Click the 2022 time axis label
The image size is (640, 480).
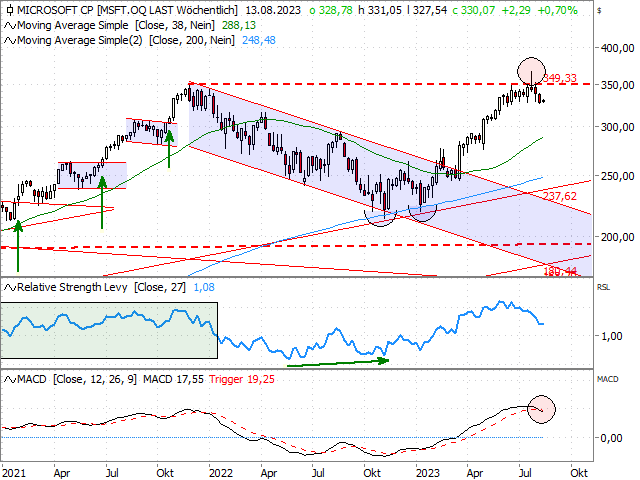pyautogui.click(x=221, y=473)
